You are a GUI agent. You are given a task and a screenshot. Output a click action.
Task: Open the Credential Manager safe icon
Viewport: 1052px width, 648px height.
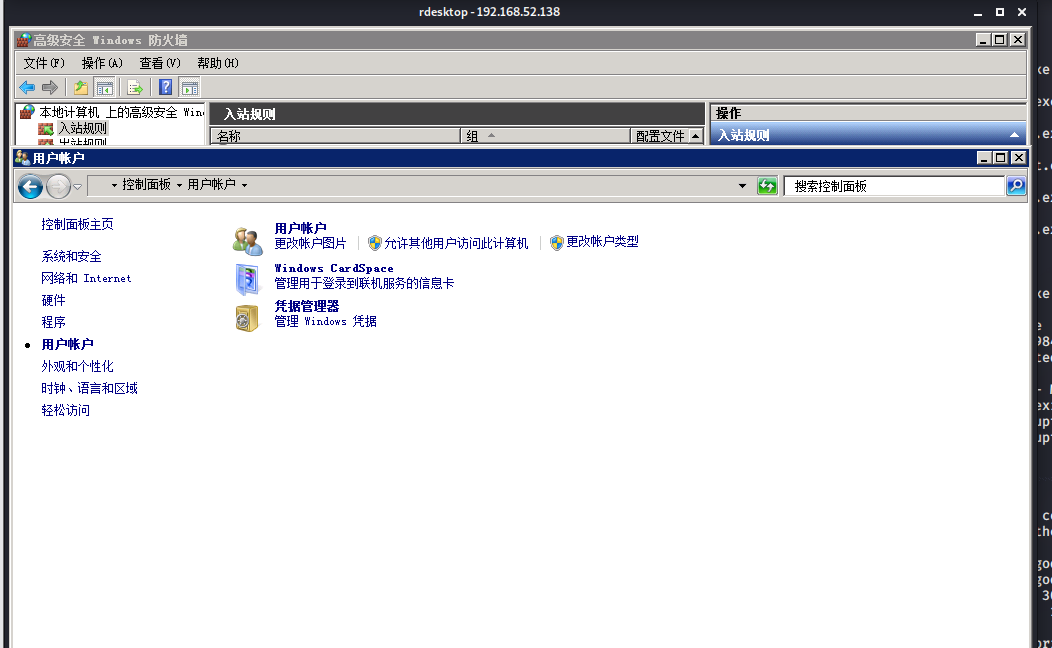pos(247,318)
